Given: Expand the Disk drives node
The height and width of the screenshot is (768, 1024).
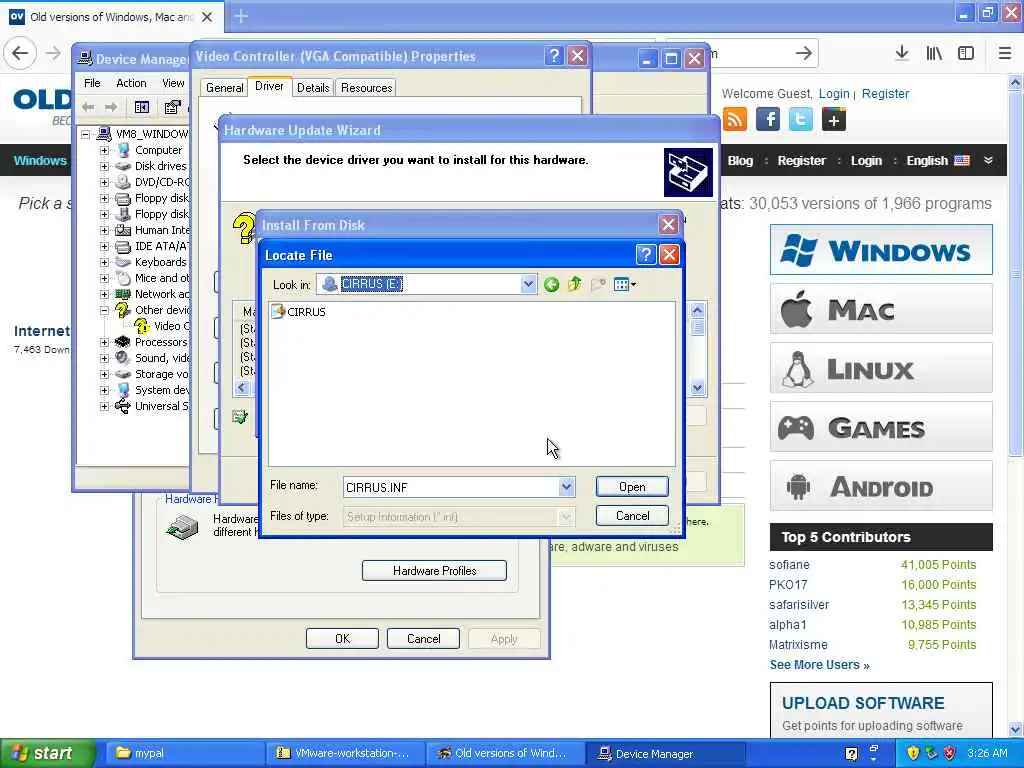Looking at the screenshot, I should [x=104, y=167].
